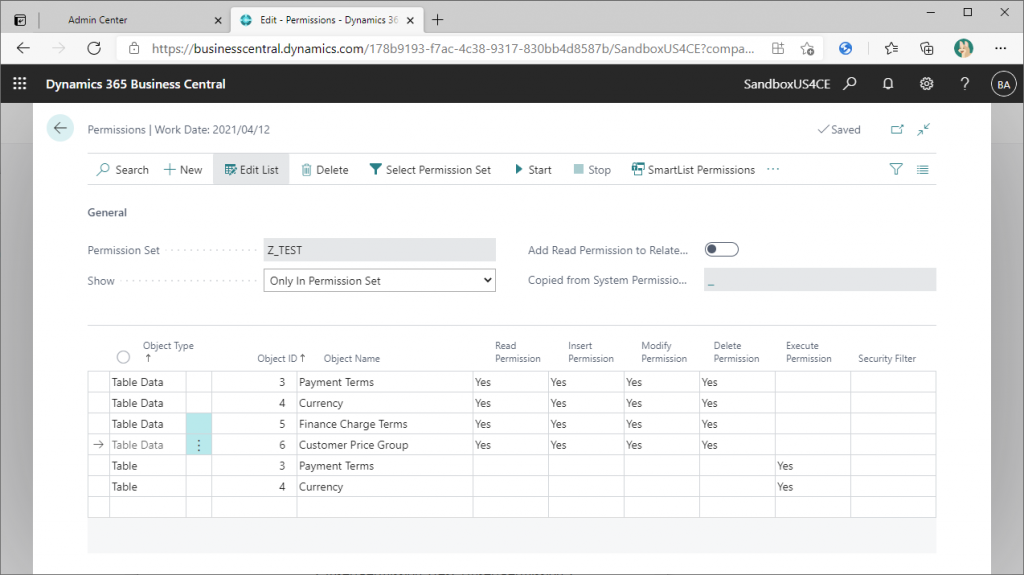View site information lock icon
The width and height of the screenshot is (1024, 575).
tap(134, 48)
